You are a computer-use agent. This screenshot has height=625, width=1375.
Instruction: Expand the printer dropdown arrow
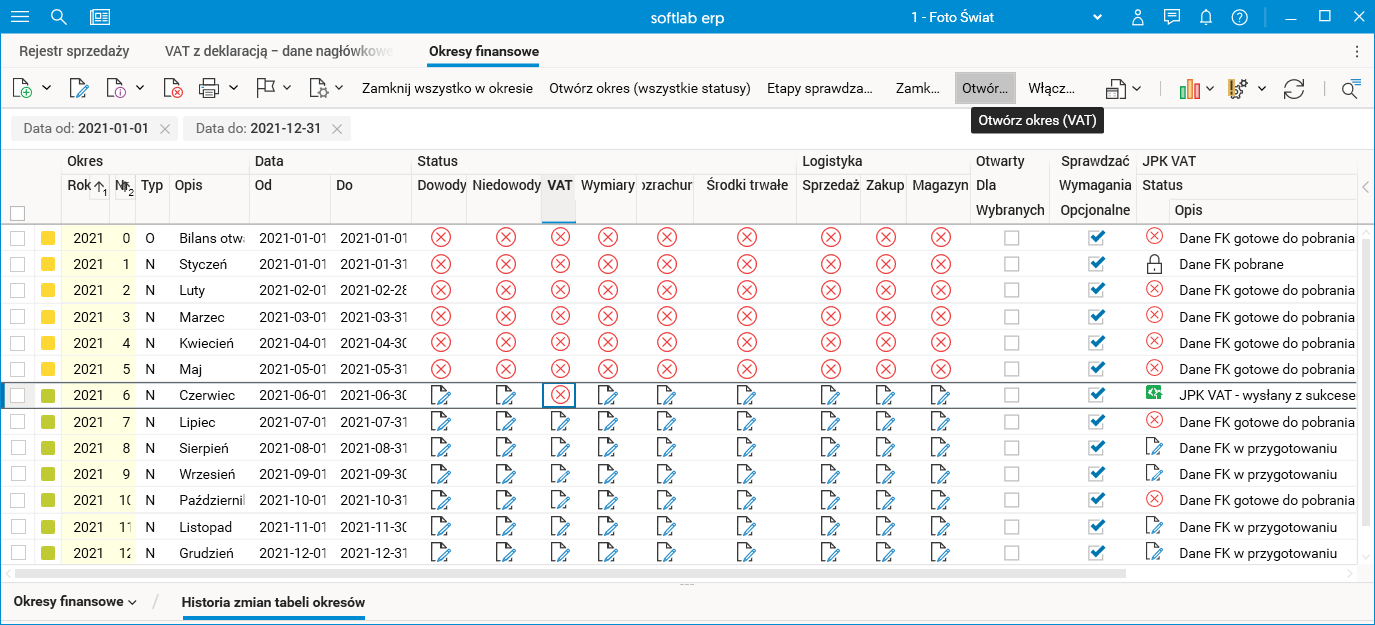pos(233,88)
